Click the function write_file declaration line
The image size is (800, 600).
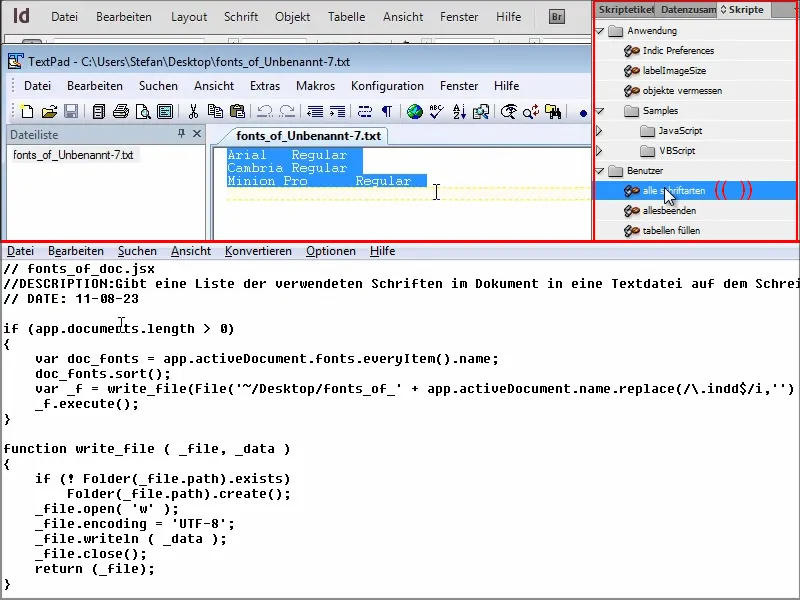(147, 449)
